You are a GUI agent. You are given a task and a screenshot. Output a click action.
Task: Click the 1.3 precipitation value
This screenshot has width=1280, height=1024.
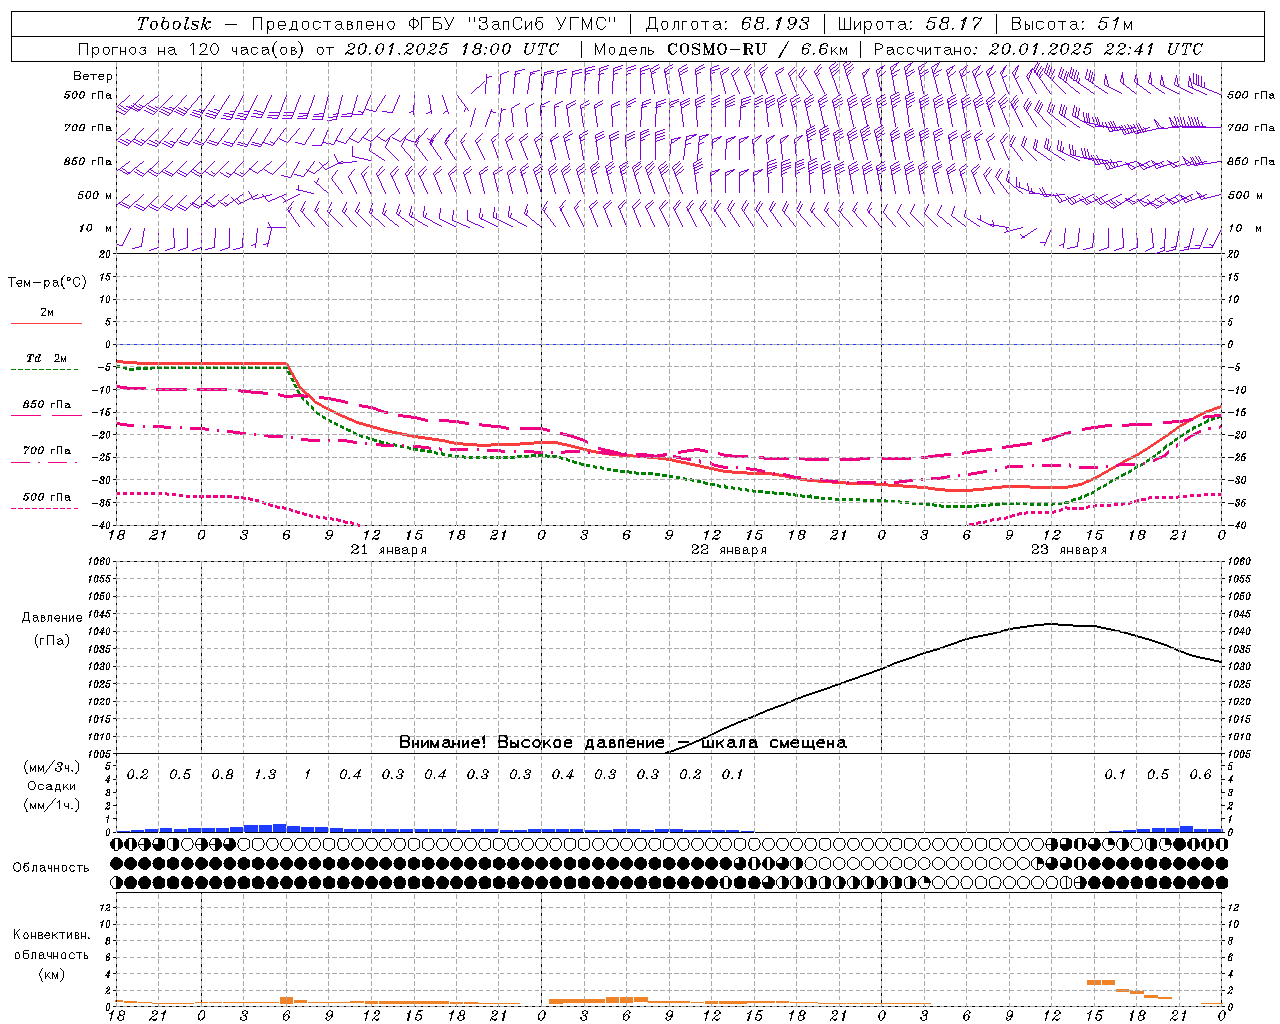tap(265, 775)
